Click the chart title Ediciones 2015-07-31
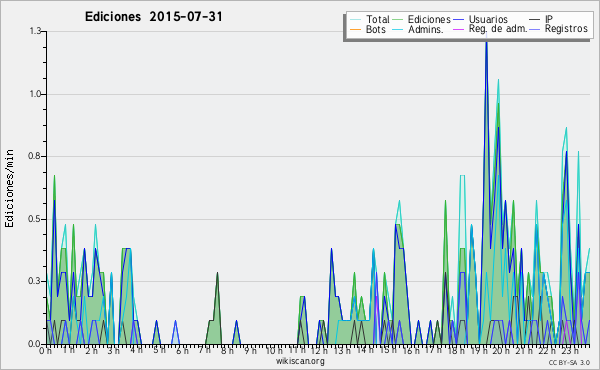This screenshot has height=370, width=600. point(153,17)
